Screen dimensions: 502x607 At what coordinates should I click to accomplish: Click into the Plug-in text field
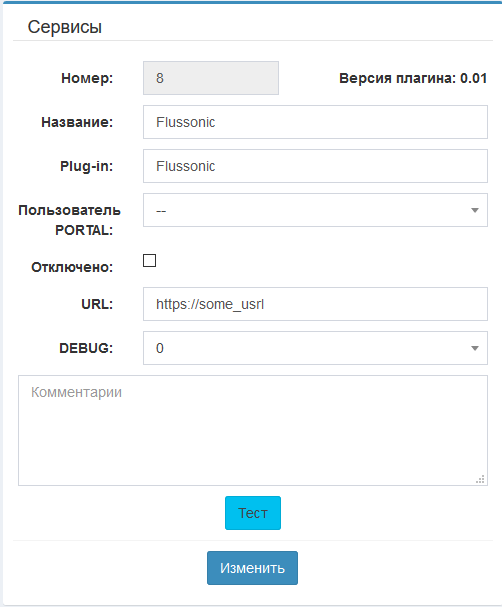(x=315, y=166)
